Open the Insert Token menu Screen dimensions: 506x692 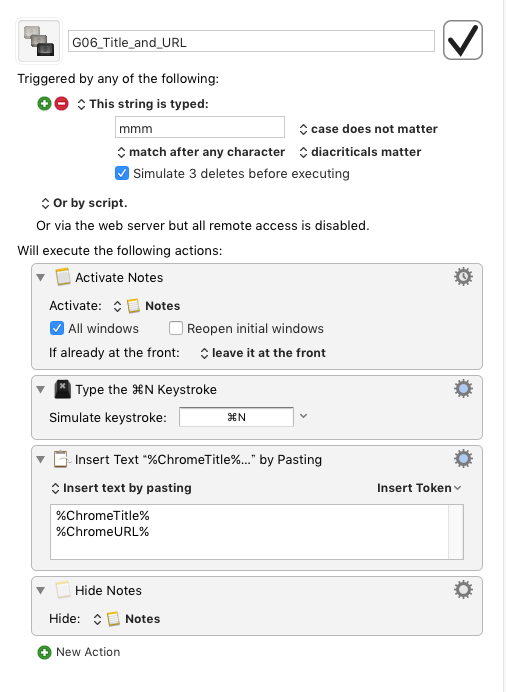(x=419, y=488)
